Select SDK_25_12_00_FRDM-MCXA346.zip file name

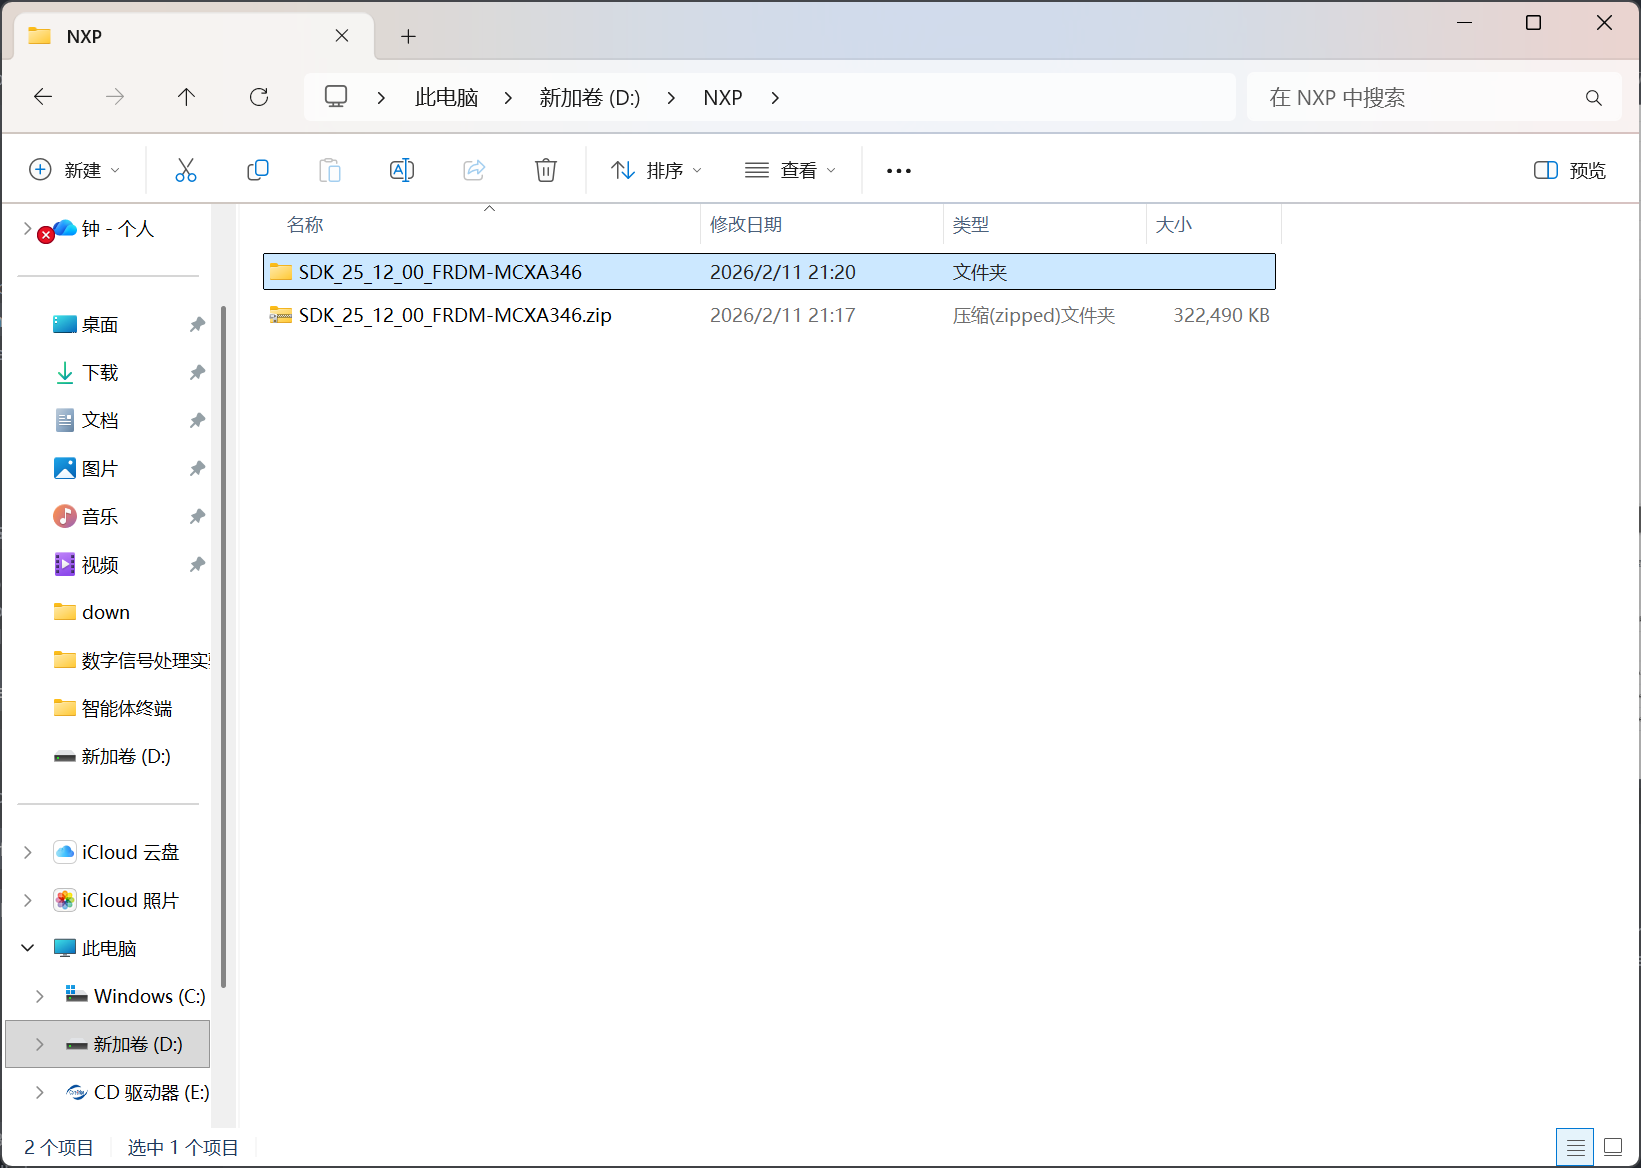pyautogui.click(x=455, y=315)
